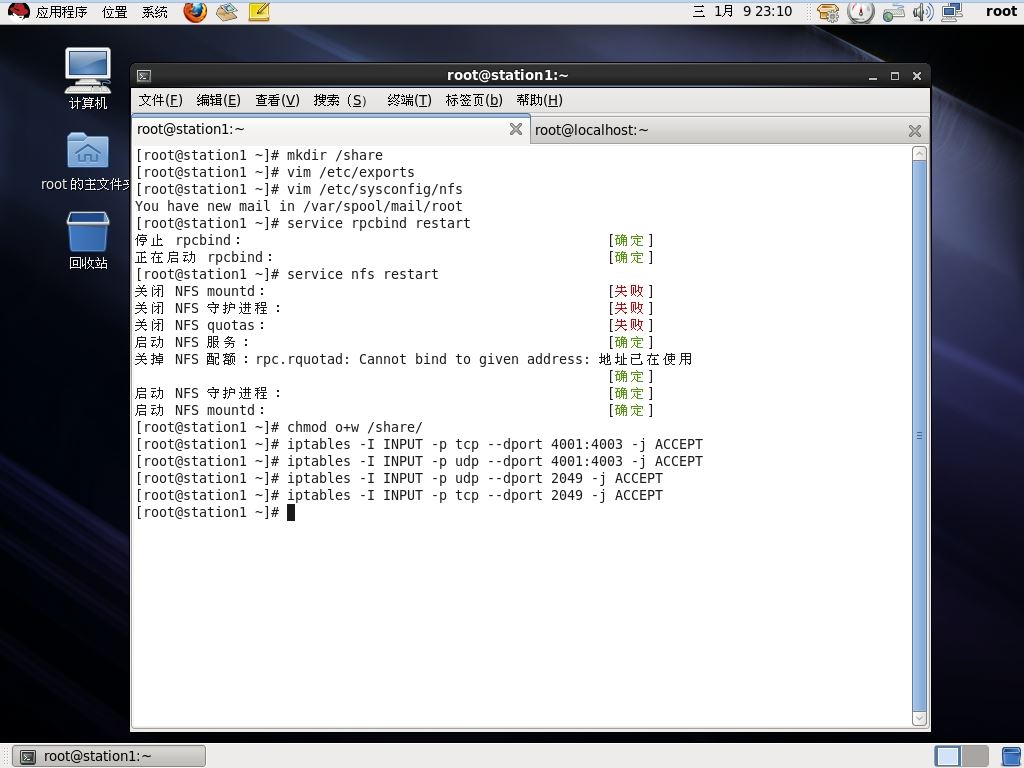Image resolution: width=1024 pixels, height=768 pixels.
Task: Open the 应用程序 panel menu
Action: pos(61,12)
